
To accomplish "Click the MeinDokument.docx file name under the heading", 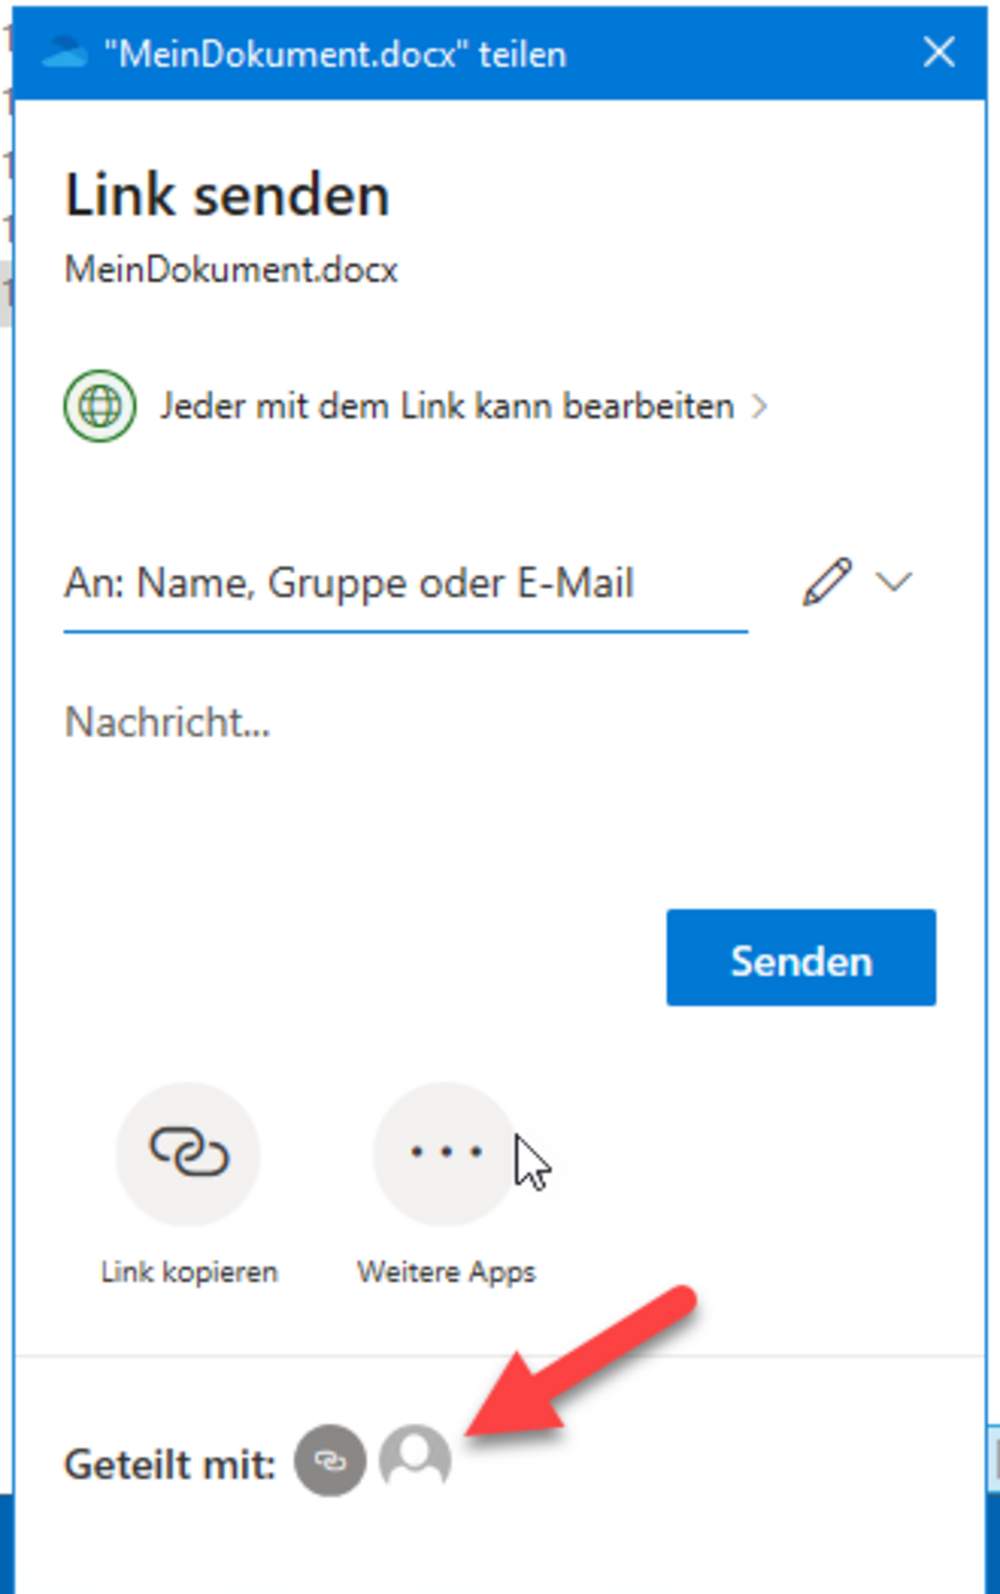I will pyautogui.click(x=231, y=270).
